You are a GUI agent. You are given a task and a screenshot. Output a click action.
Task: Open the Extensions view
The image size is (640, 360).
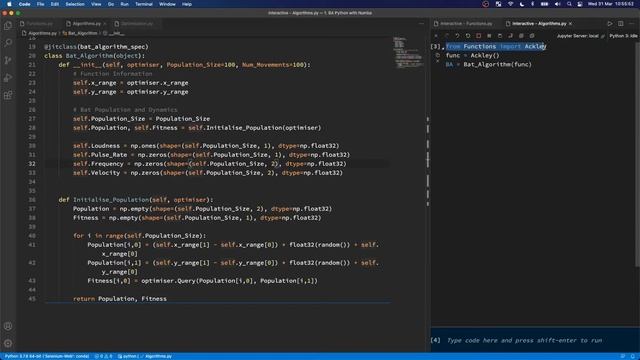(x=8, y=96)
